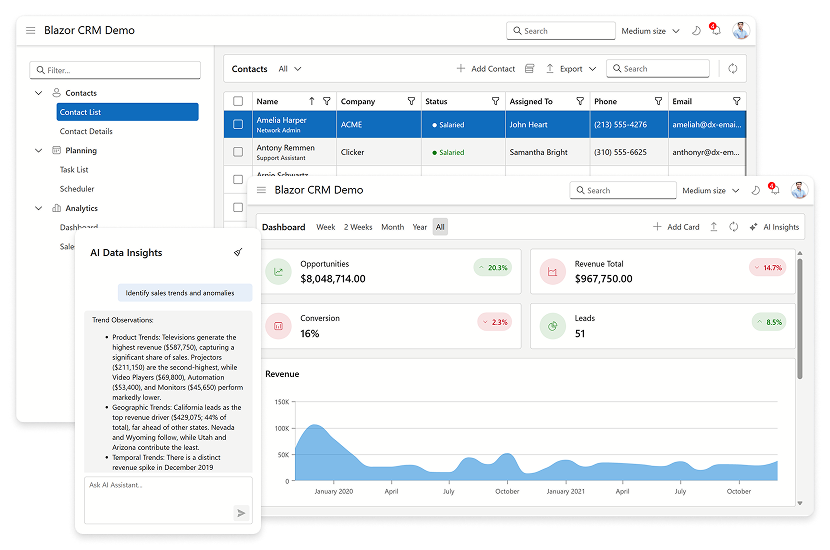Click the Conversion card icon

pyautogui.click(x=278, y=326)
